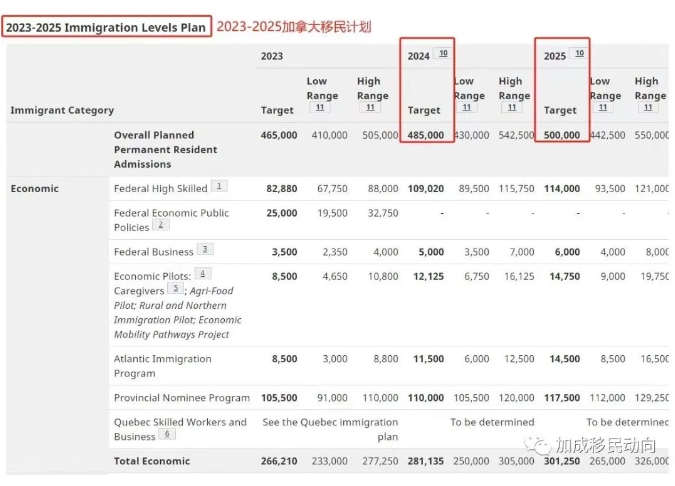This screenshot has width=675, height=486.
Task: Select the '67,750' Federal High Skilled cell
Action: [332, 189]
